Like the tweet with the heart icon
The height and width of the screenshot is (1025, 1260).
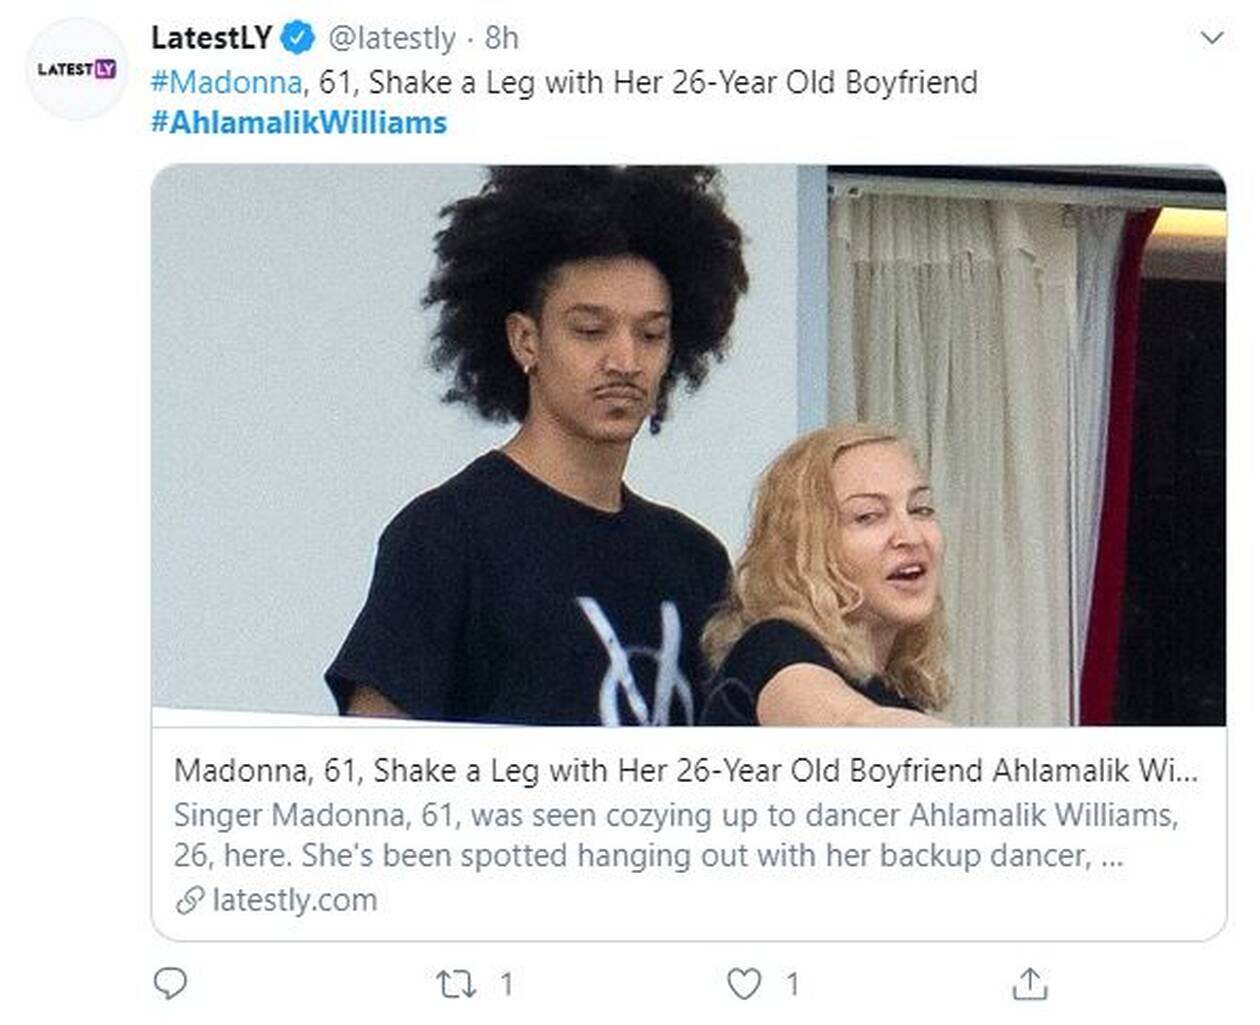[743, 985]
